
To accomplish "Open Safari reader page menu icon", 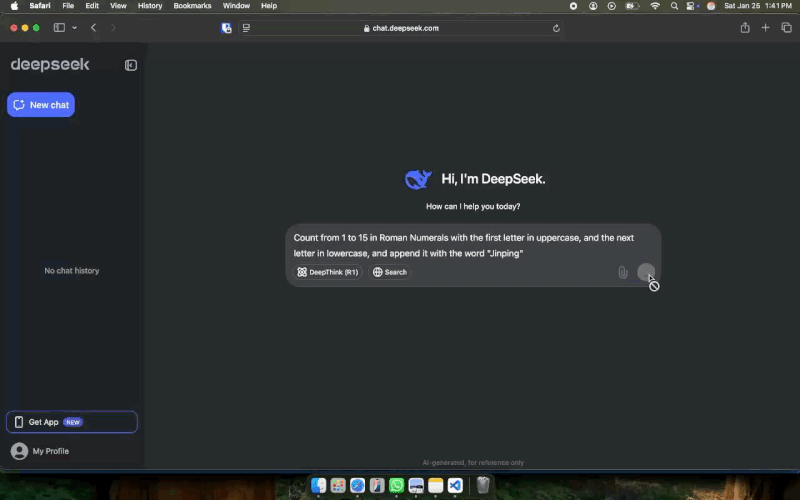I will click(246, 28).
